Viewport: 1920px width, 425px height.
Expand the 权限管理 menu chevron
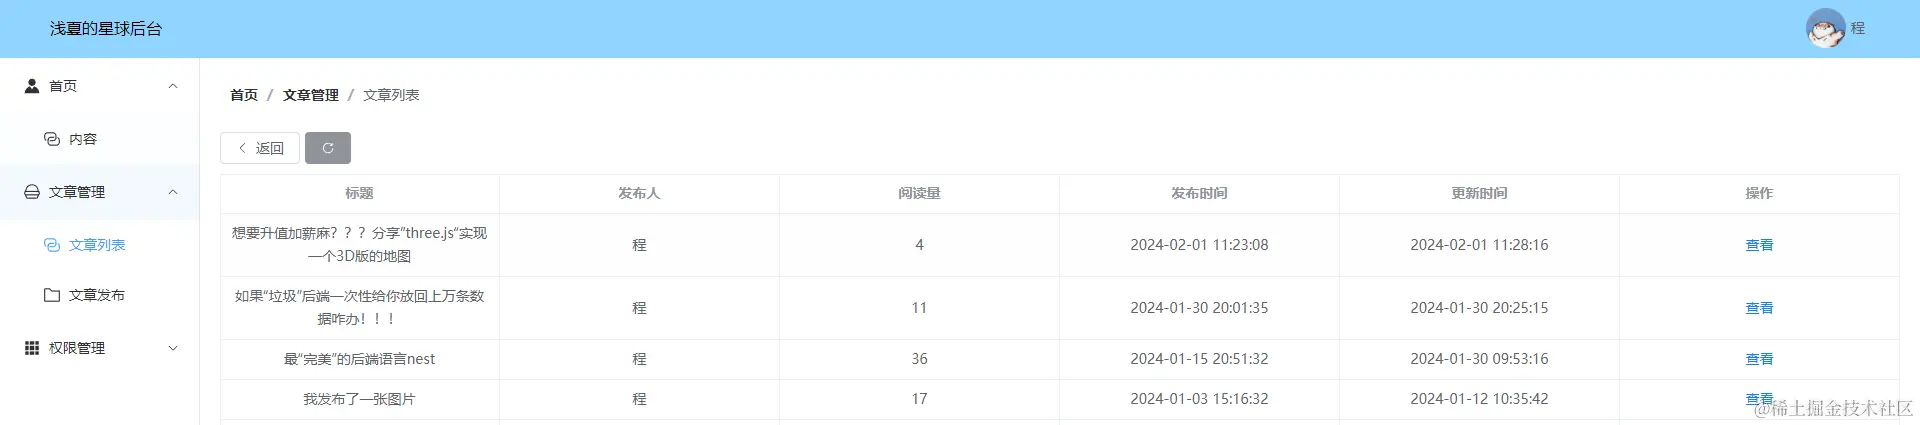[173, 348]
